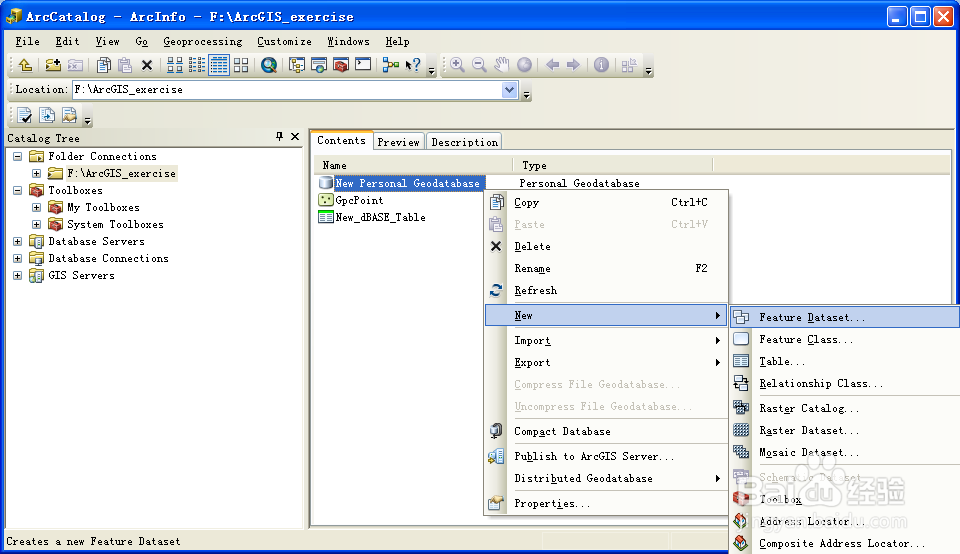This screenshot has height=554, width=960.
Task: Toggle auto-hide pin on Catalog Tree
Action: click(279, 137)
